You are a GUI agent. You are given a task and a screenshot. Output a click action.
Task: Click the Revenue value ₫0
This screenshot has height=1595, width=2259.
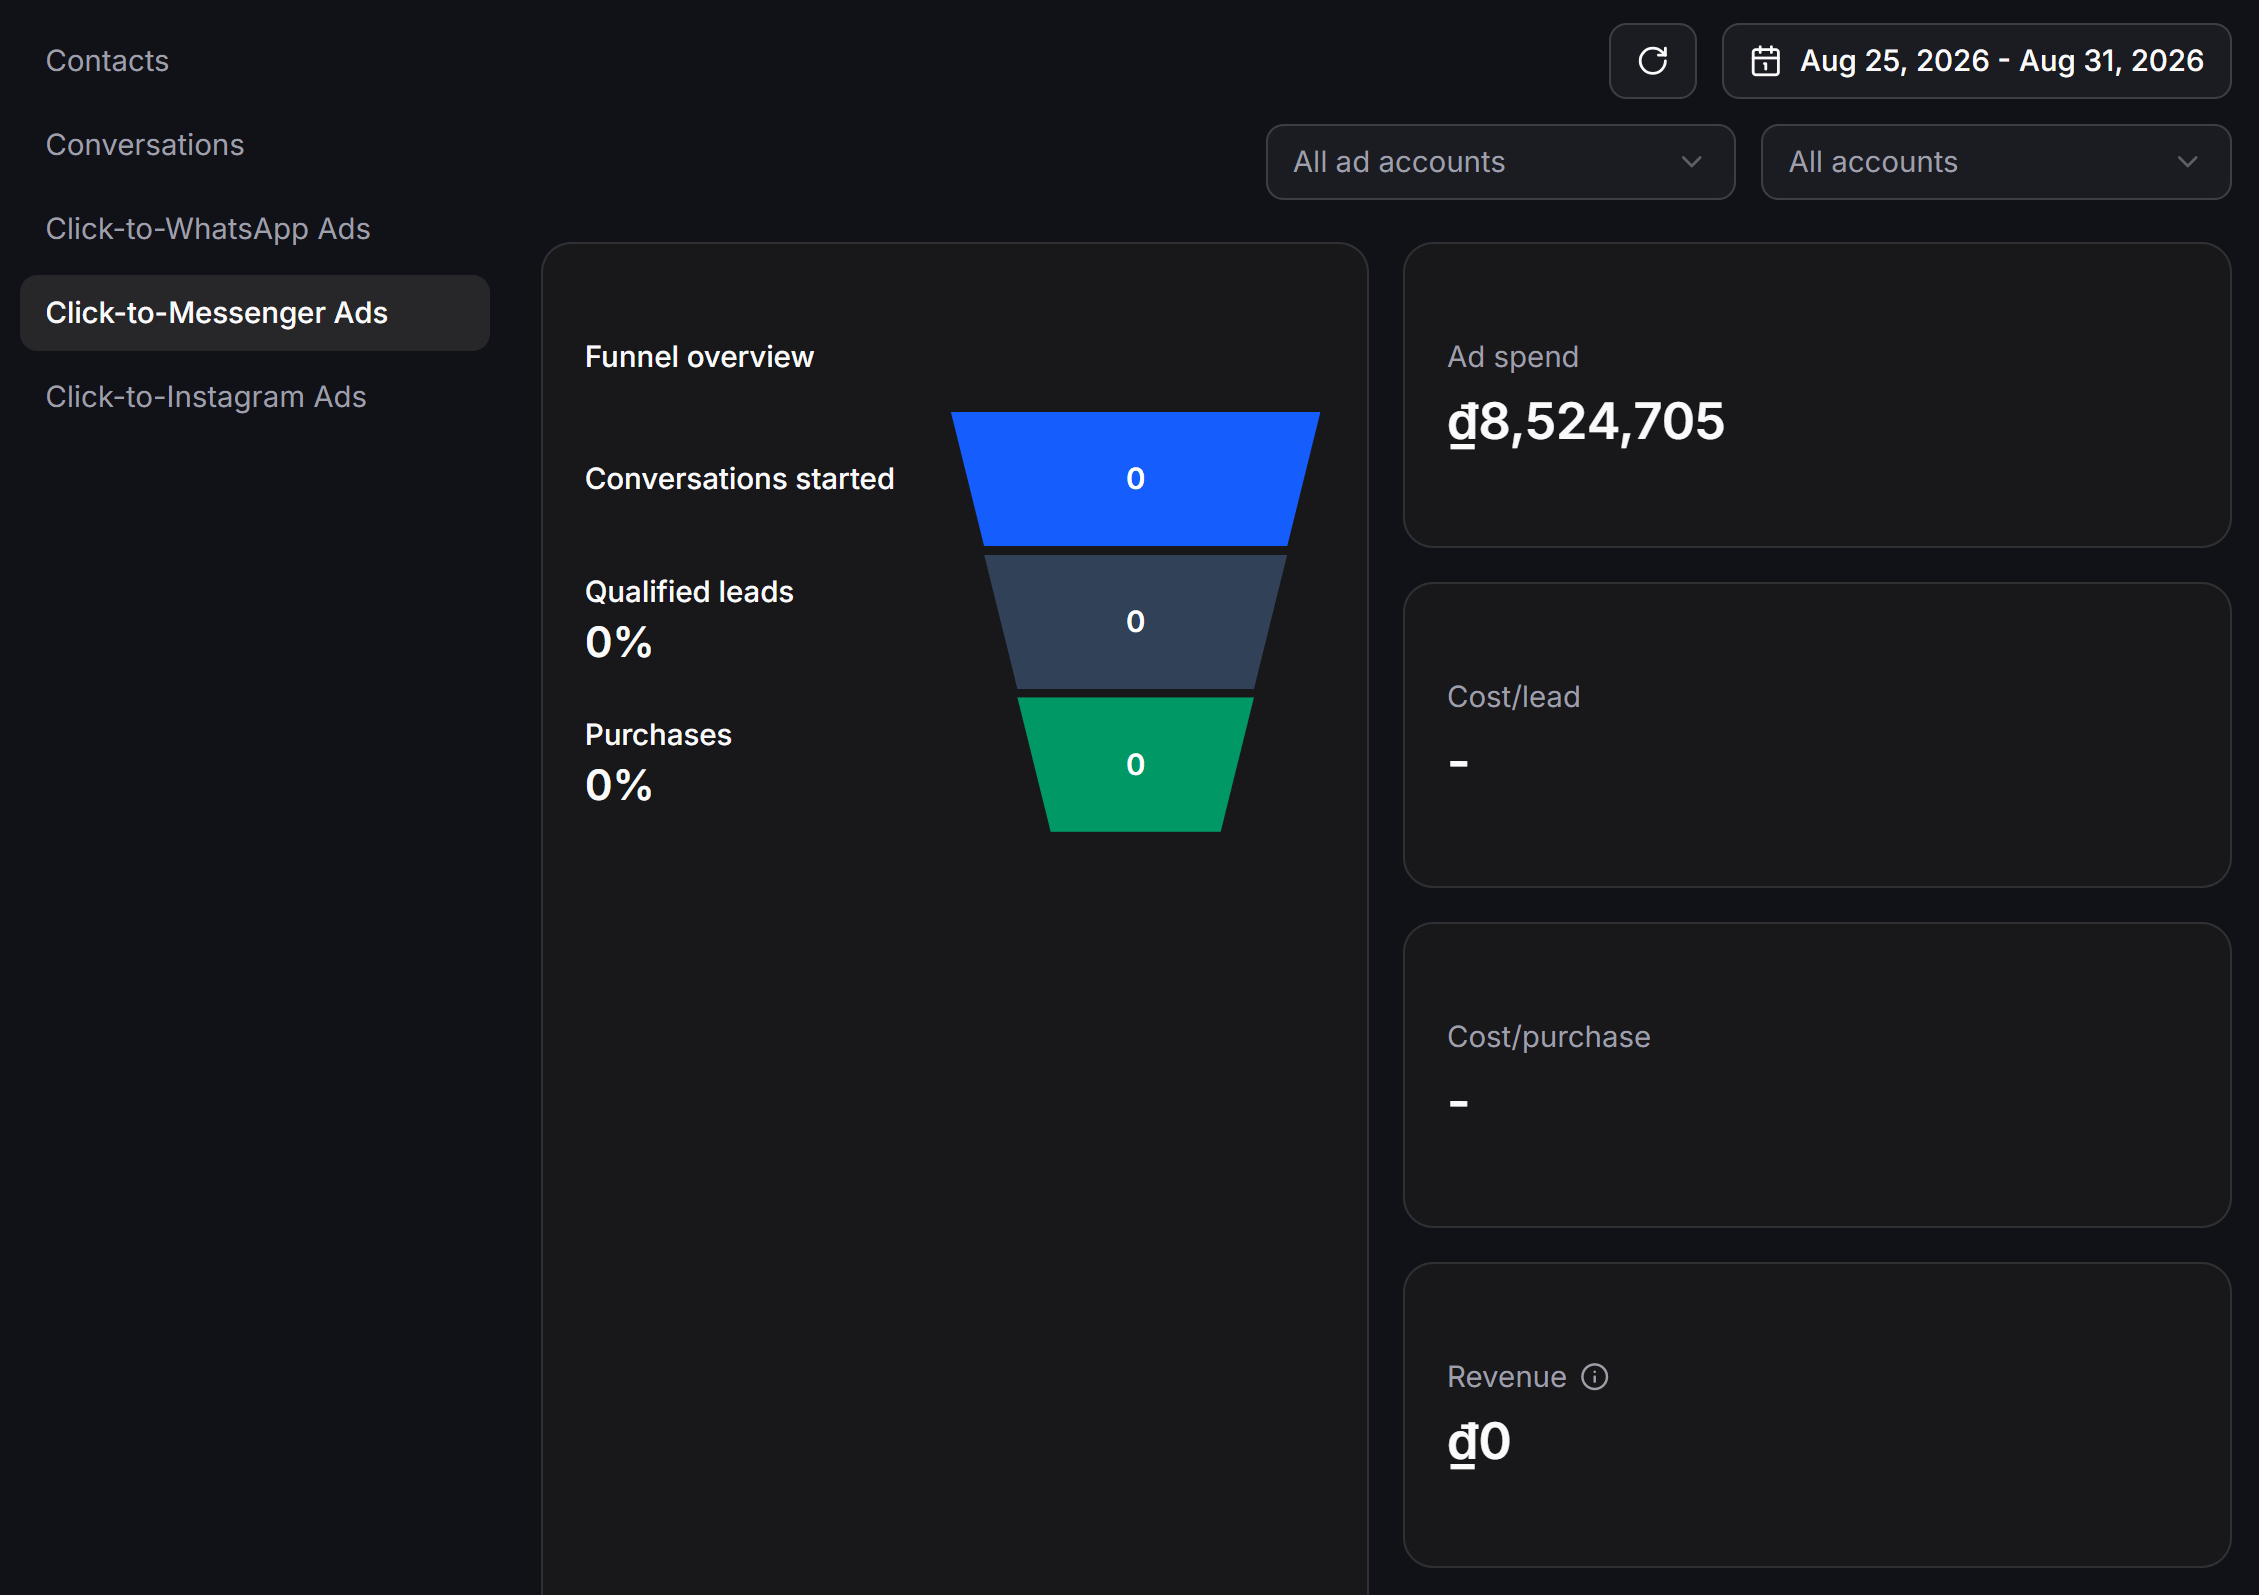1479,1442
